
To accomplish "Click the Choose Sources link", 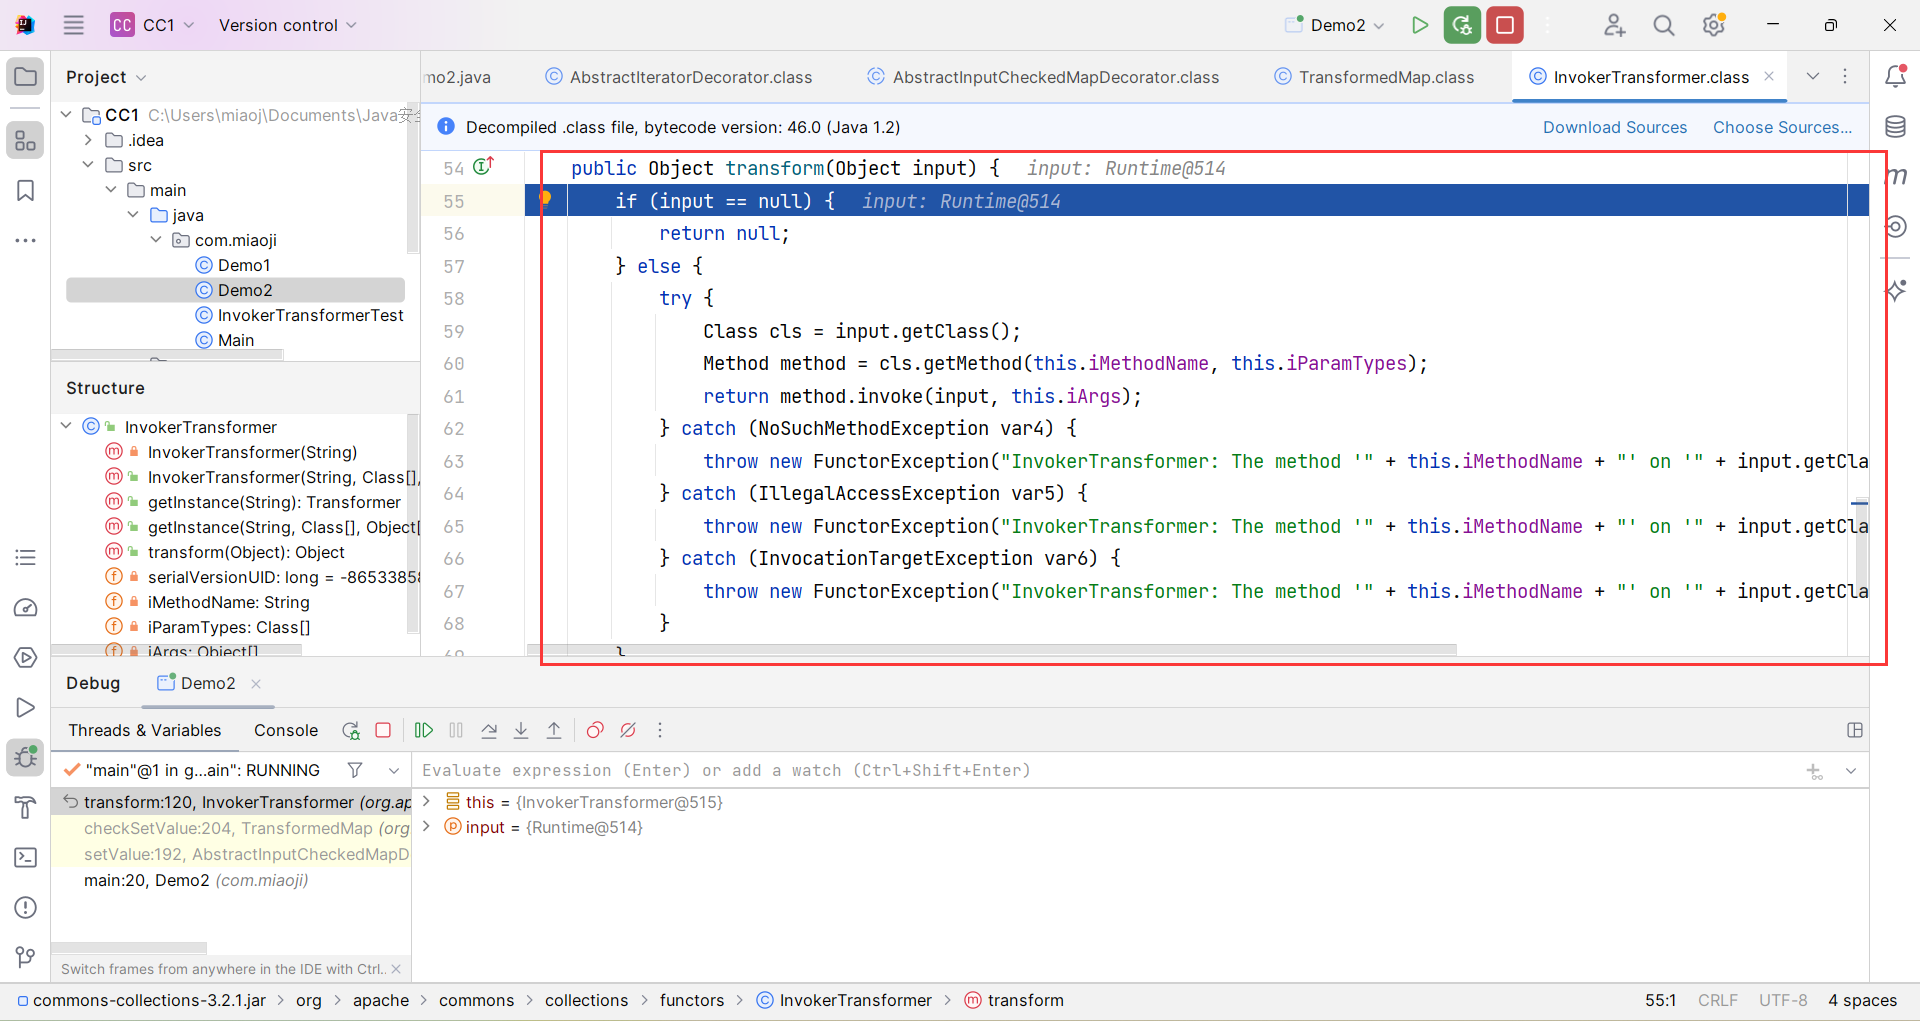I will [1782, 127].
